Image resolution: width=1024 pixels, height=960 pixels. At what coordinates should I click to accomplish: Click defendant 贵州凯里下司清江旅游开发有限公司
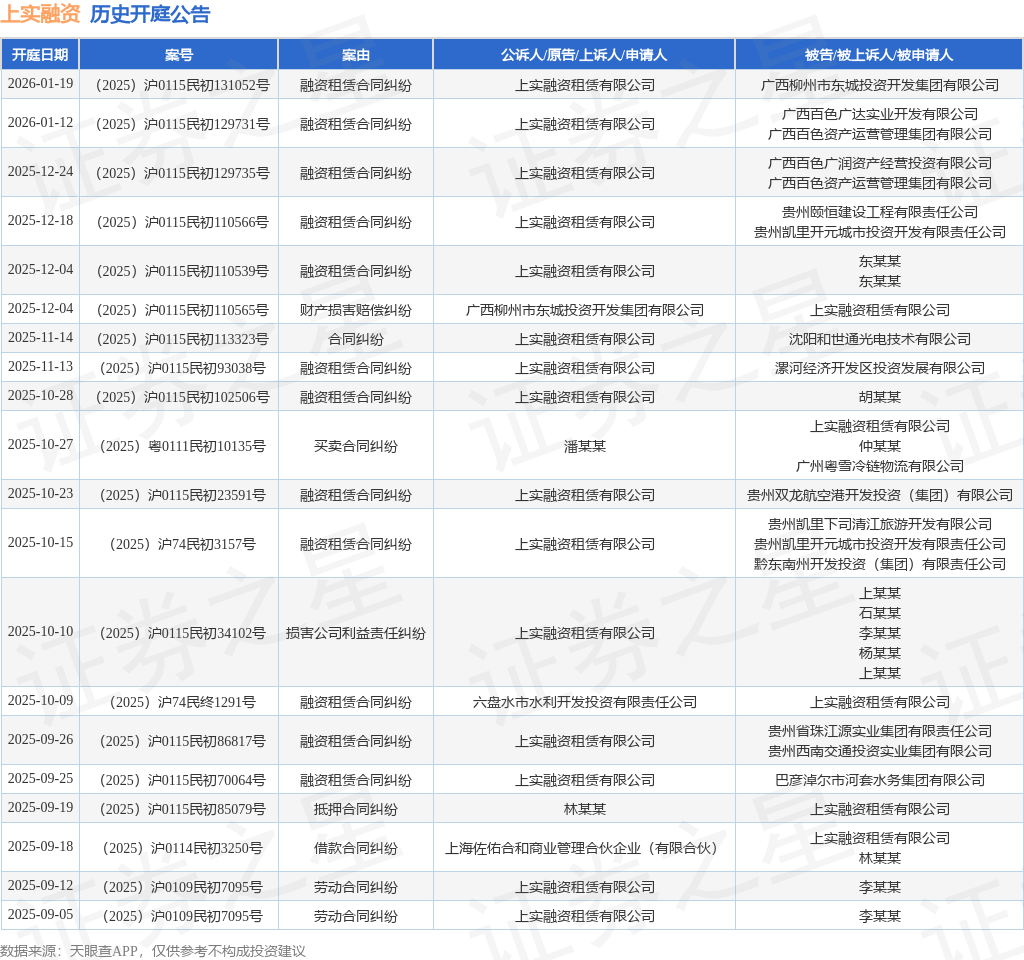[x=880, y=524]
